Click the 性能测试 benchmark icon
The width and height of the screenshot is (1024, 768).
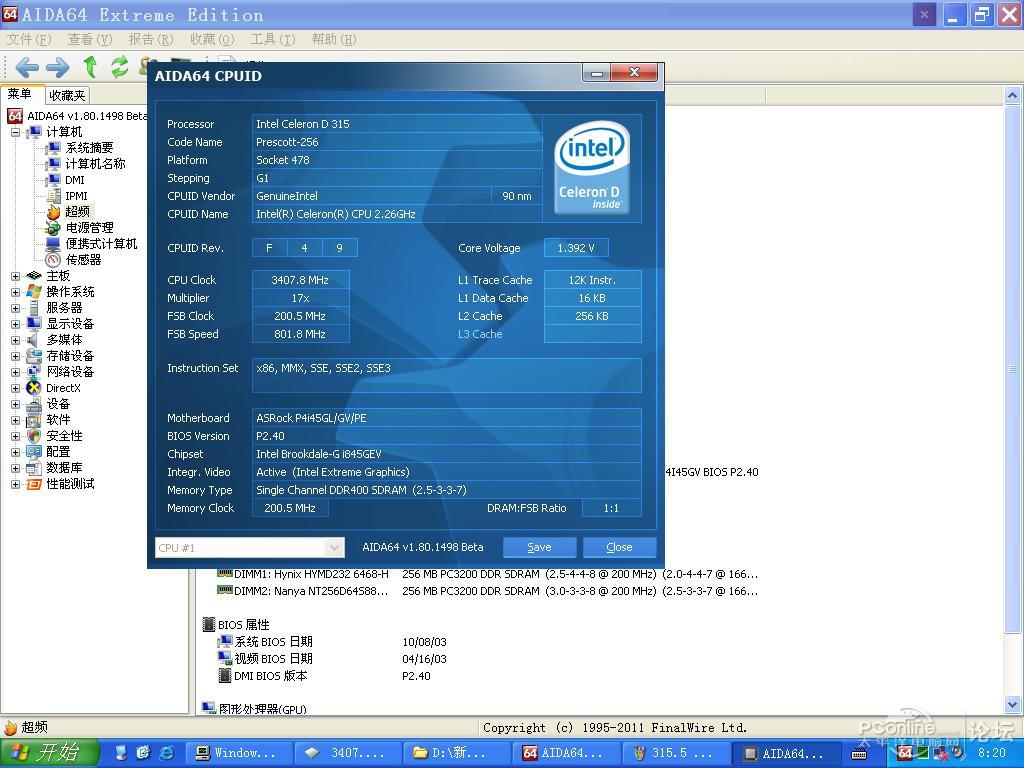pos(34,484)
